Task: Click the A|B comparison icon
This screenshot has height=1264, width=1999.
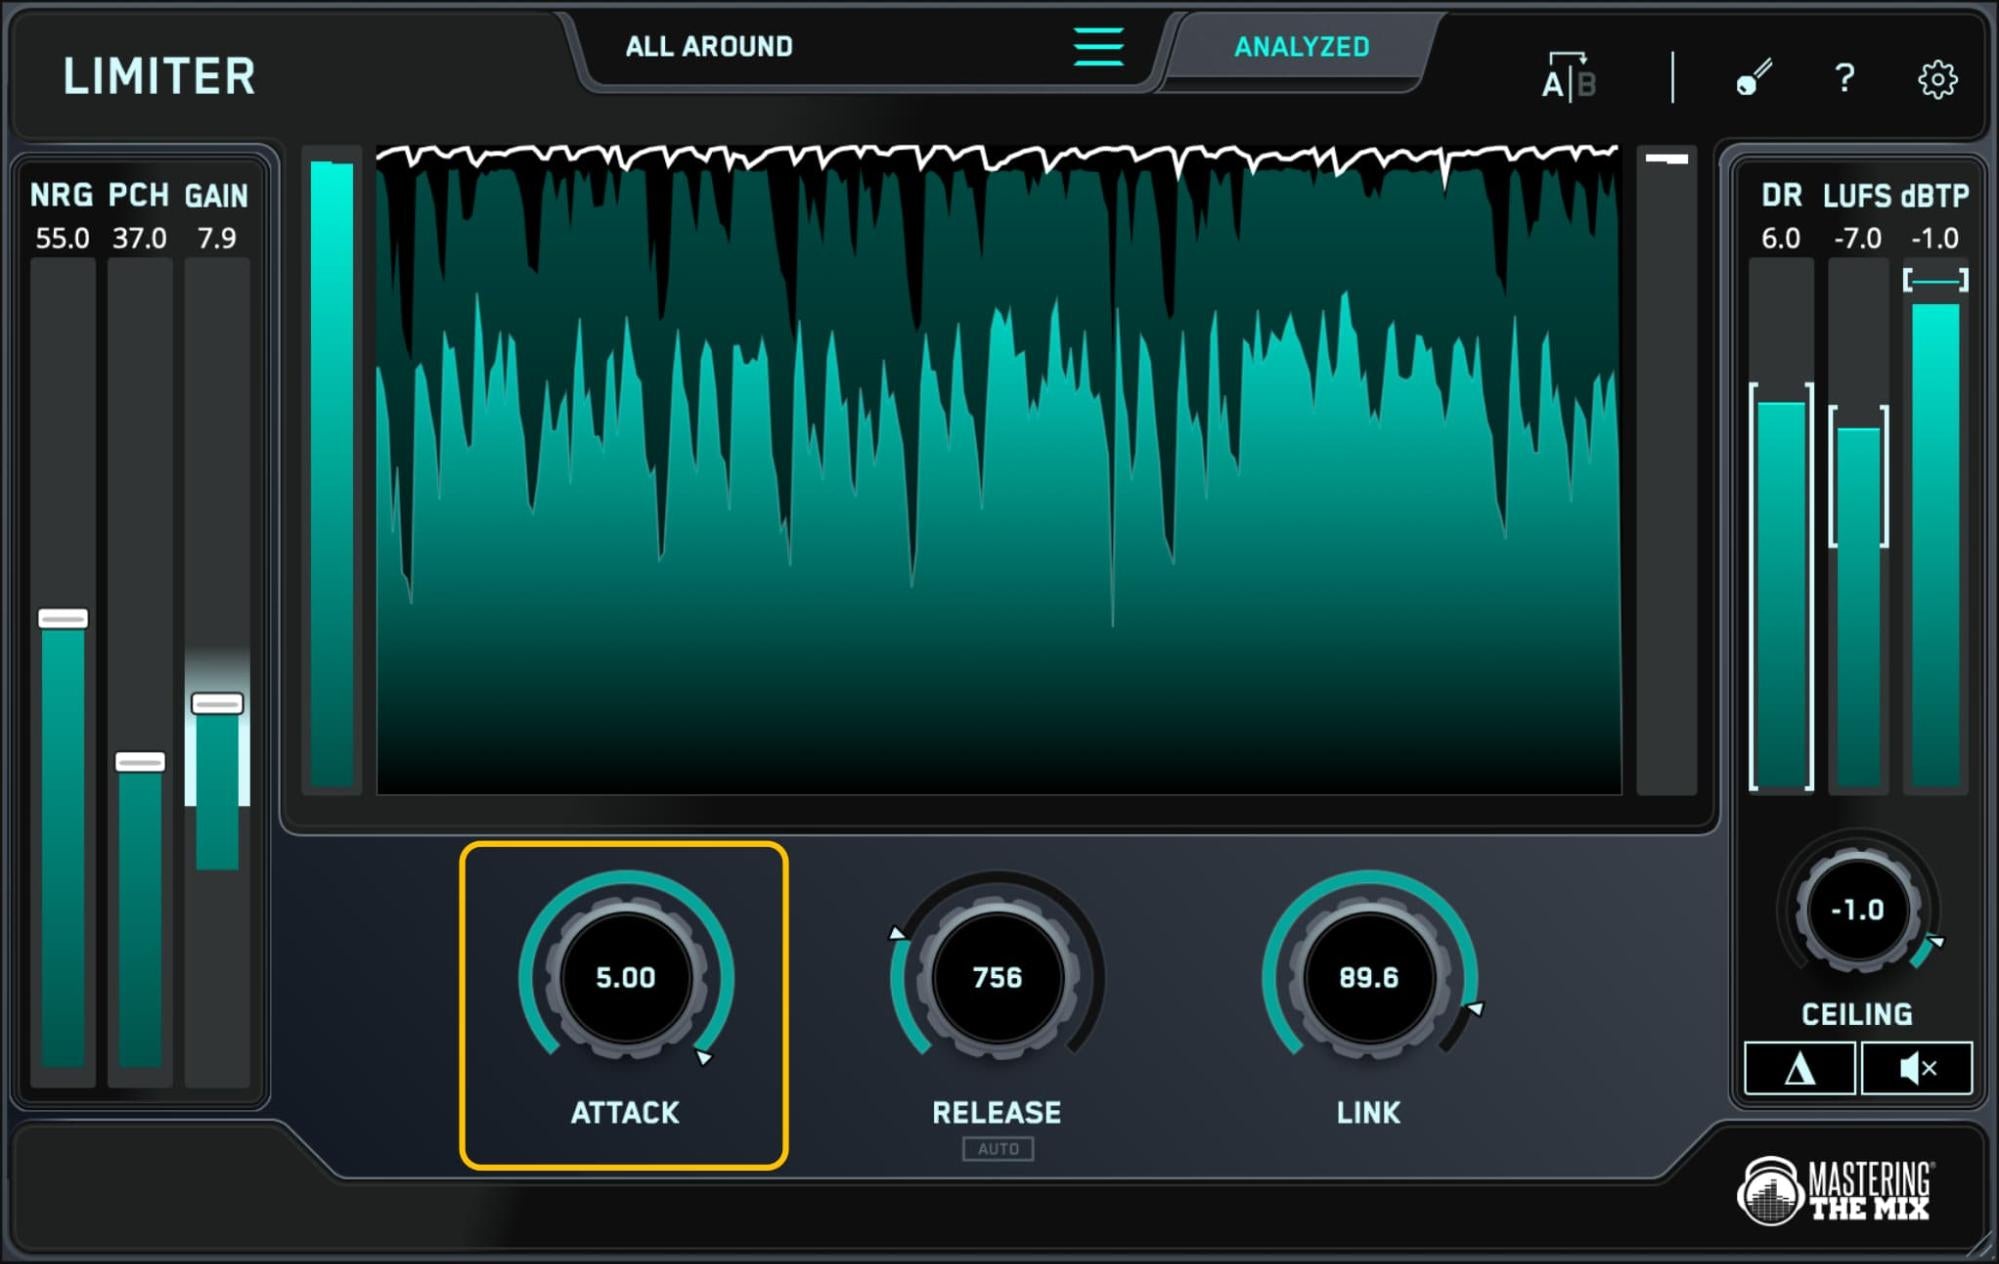Action: click(1568, 77)
